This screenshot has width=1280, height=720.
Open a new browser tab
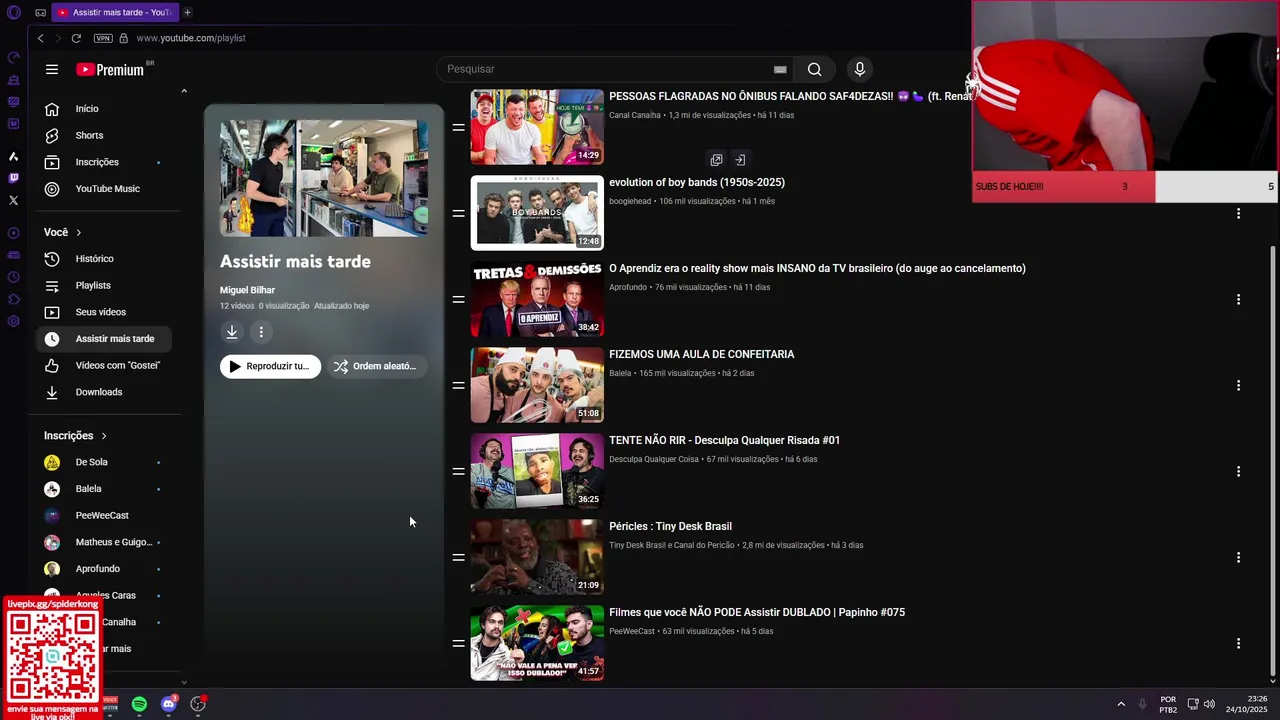coord(187,12)
